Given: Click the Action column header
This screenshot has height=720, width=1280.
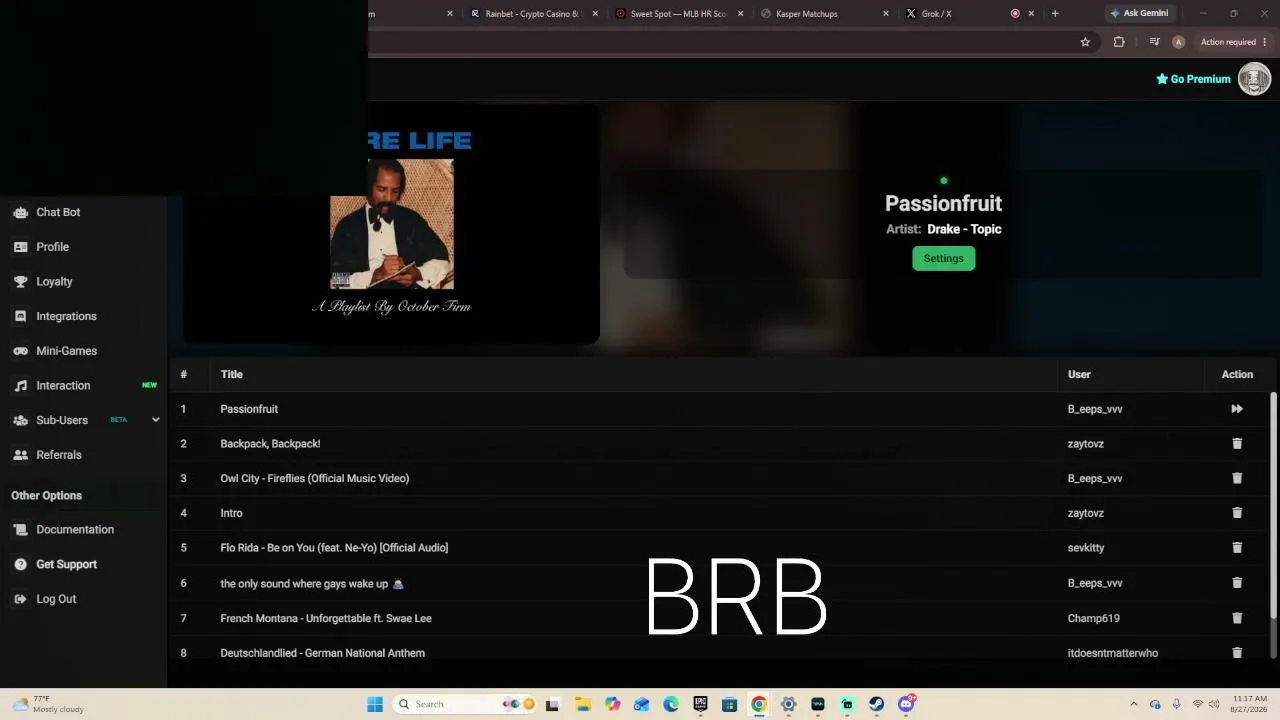Looking at the screenshot, I should coord(1237,375).
